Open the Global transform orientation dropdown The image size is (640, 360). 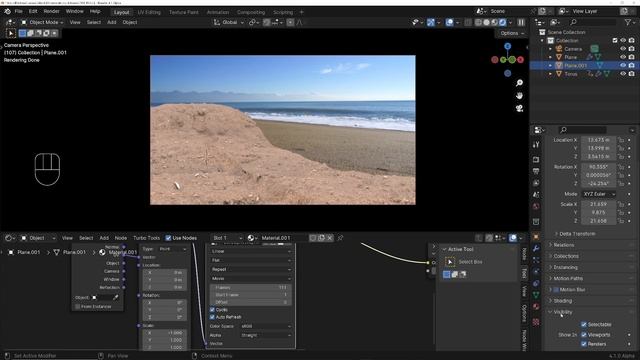(x=229, y=22)
